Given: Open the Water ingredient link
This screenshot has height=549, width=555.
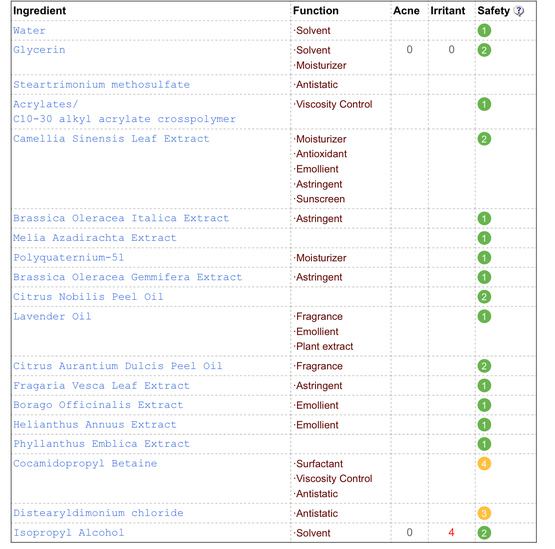Looking at the screenshot, I should click(29, 30).
